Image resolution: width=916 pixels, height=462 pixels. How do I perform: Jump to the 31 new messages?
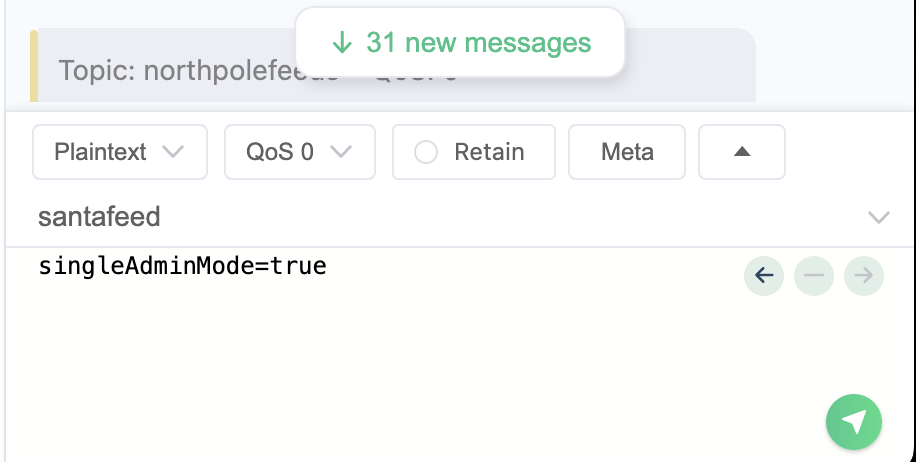[x=460, y=42]
